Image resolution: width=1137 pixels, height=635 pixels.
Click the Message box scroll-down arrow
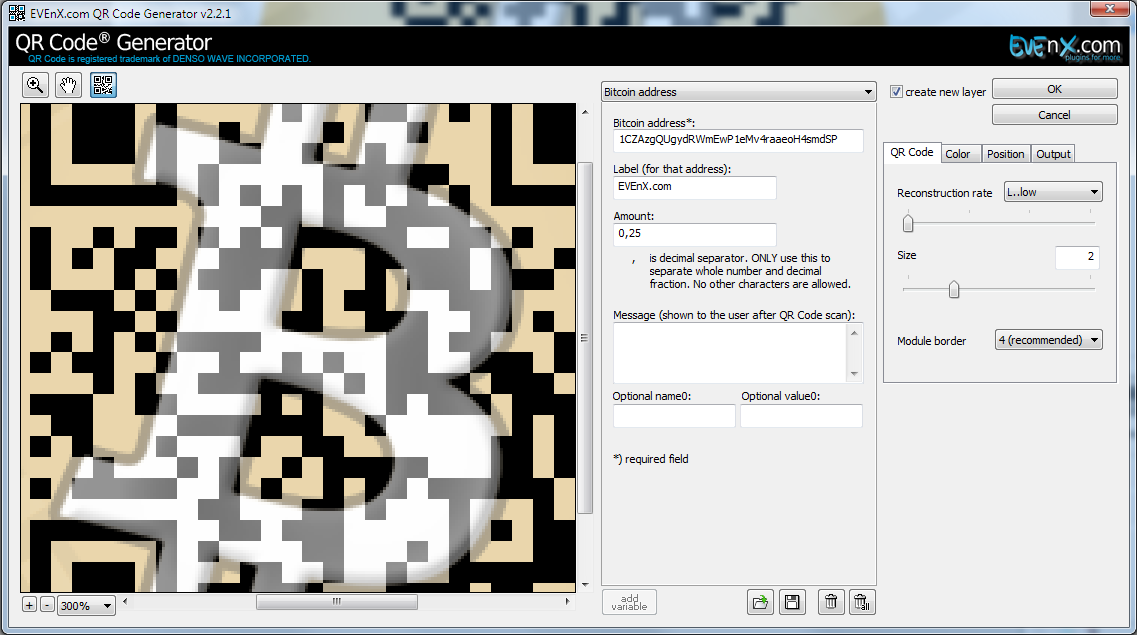[x=854, y=374]
